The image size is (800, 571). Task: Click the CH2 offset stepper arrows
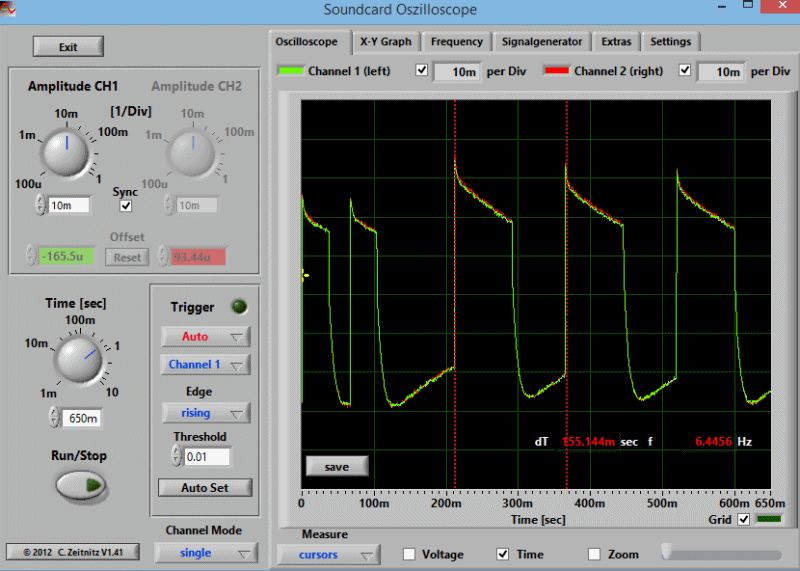pos(163,256)
